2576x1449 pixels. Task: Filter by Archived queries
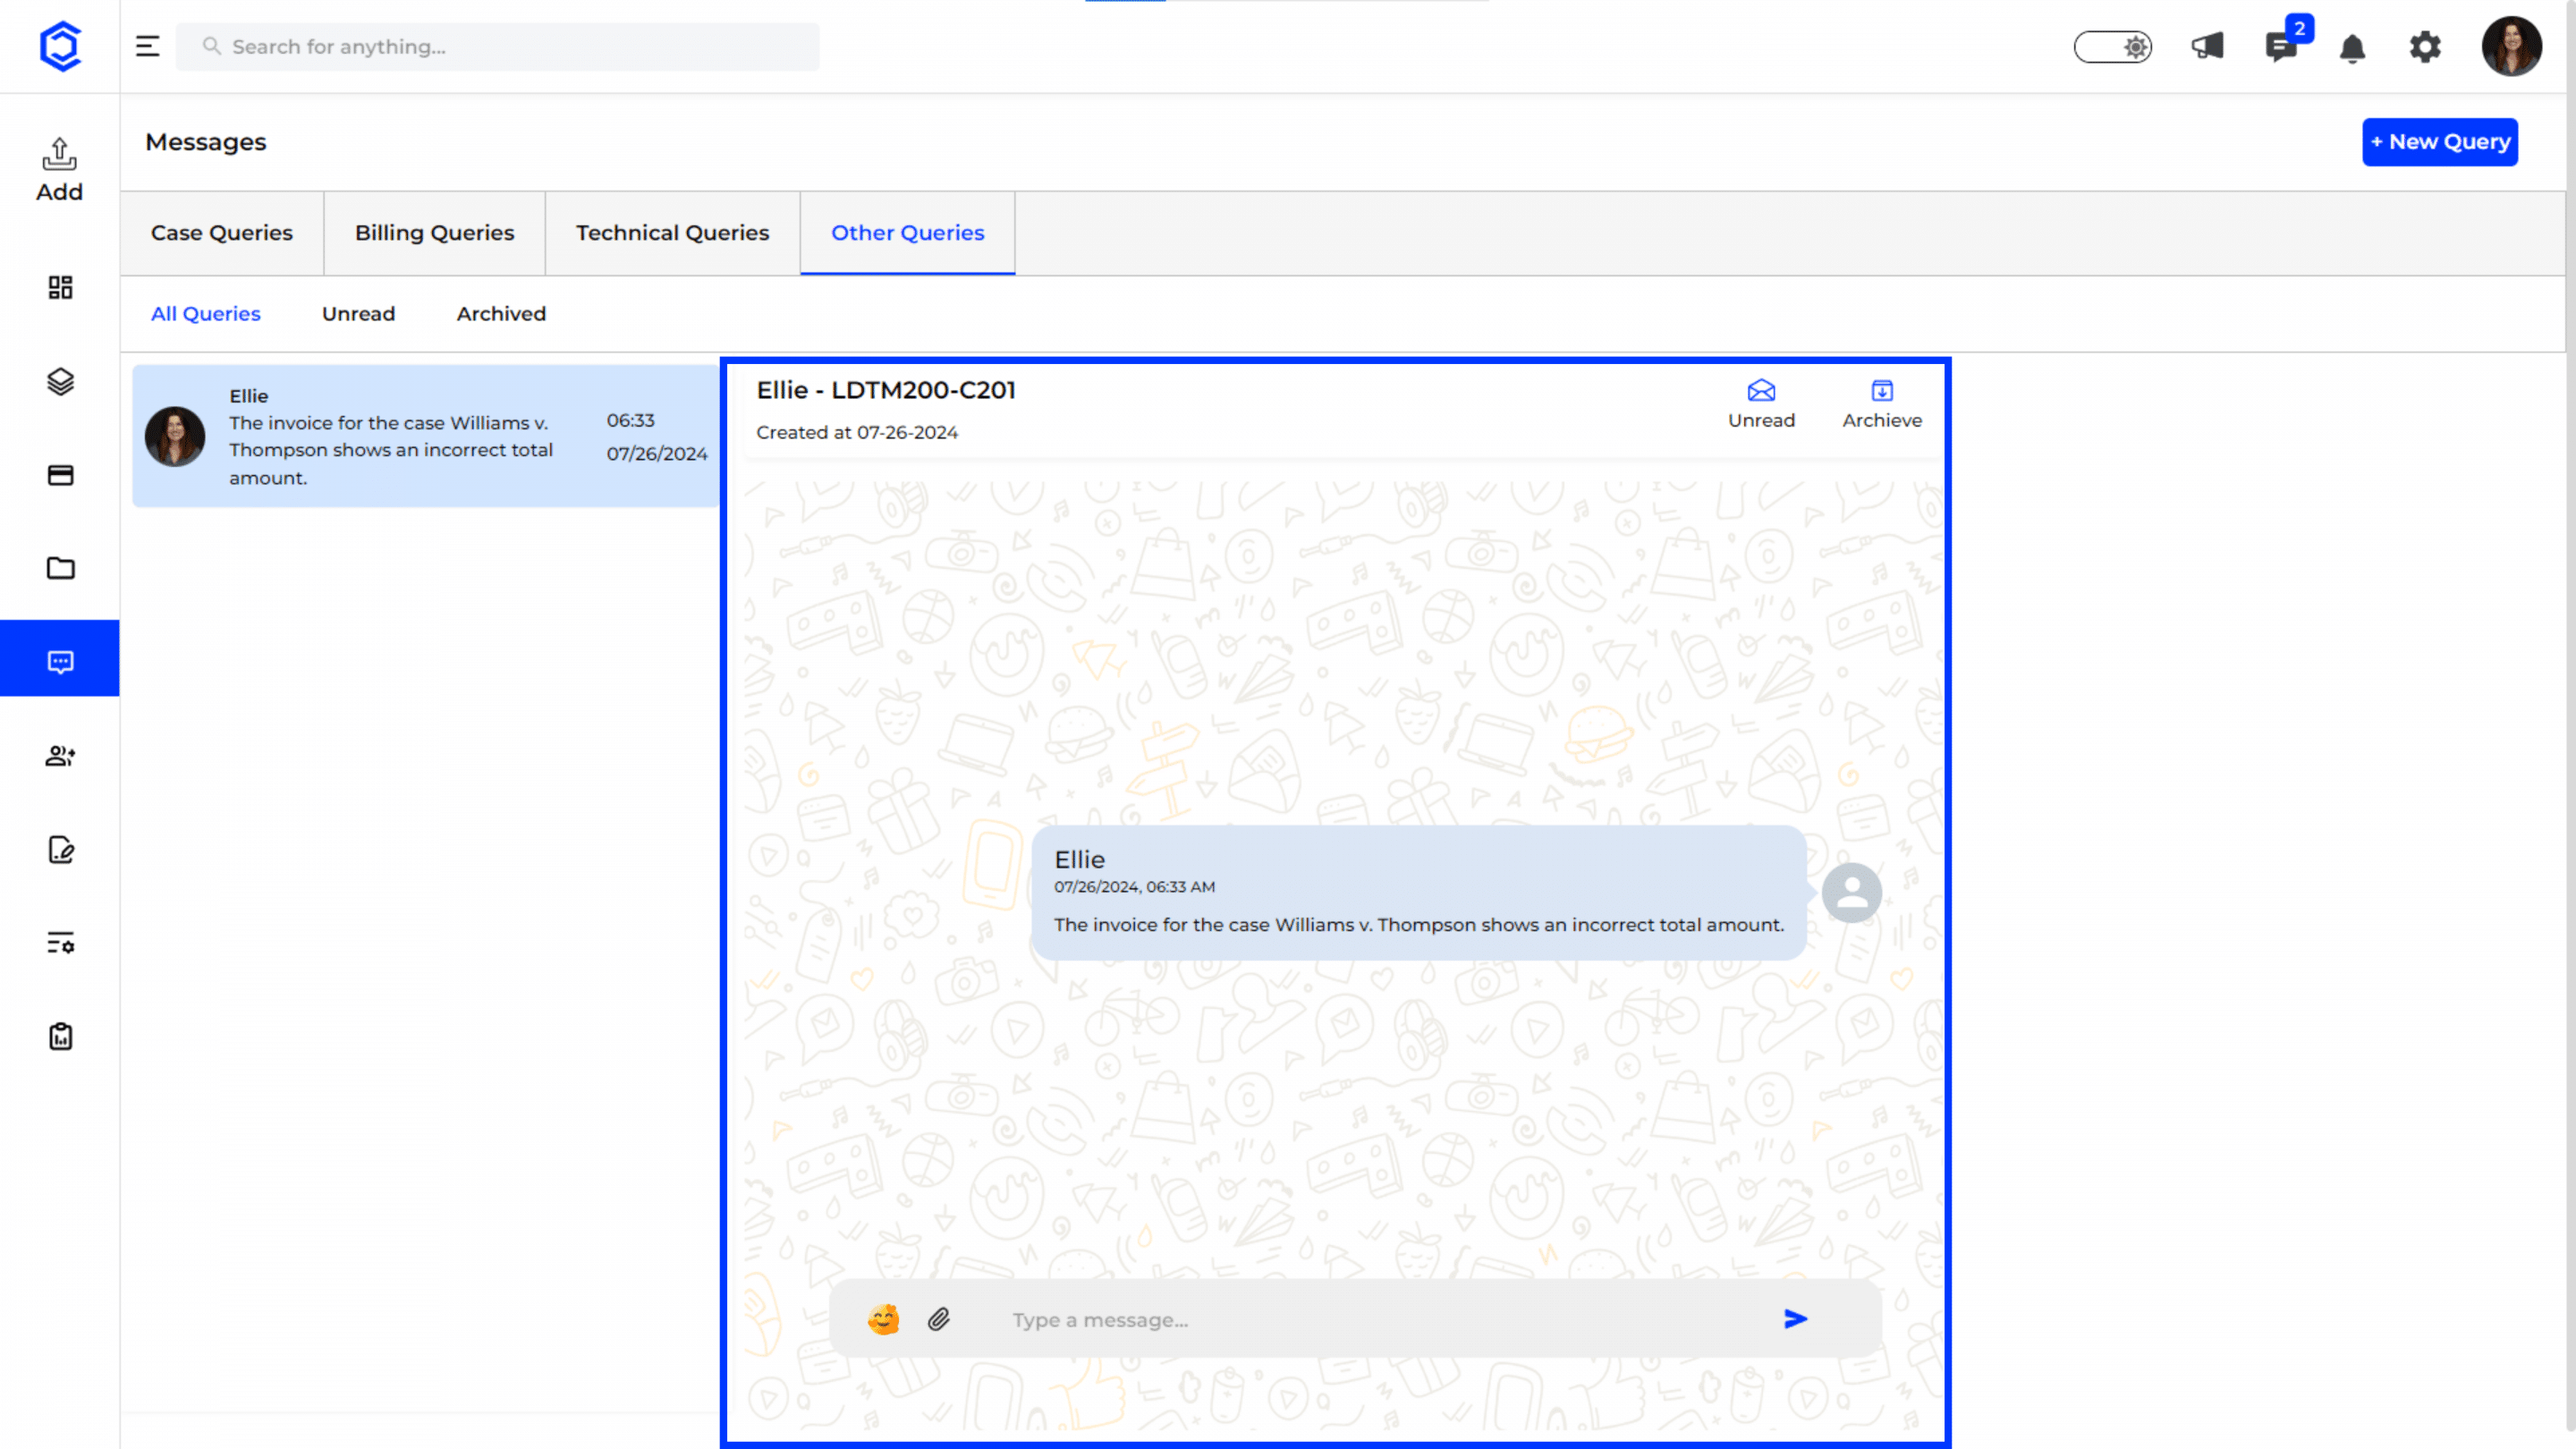[502, 314]
